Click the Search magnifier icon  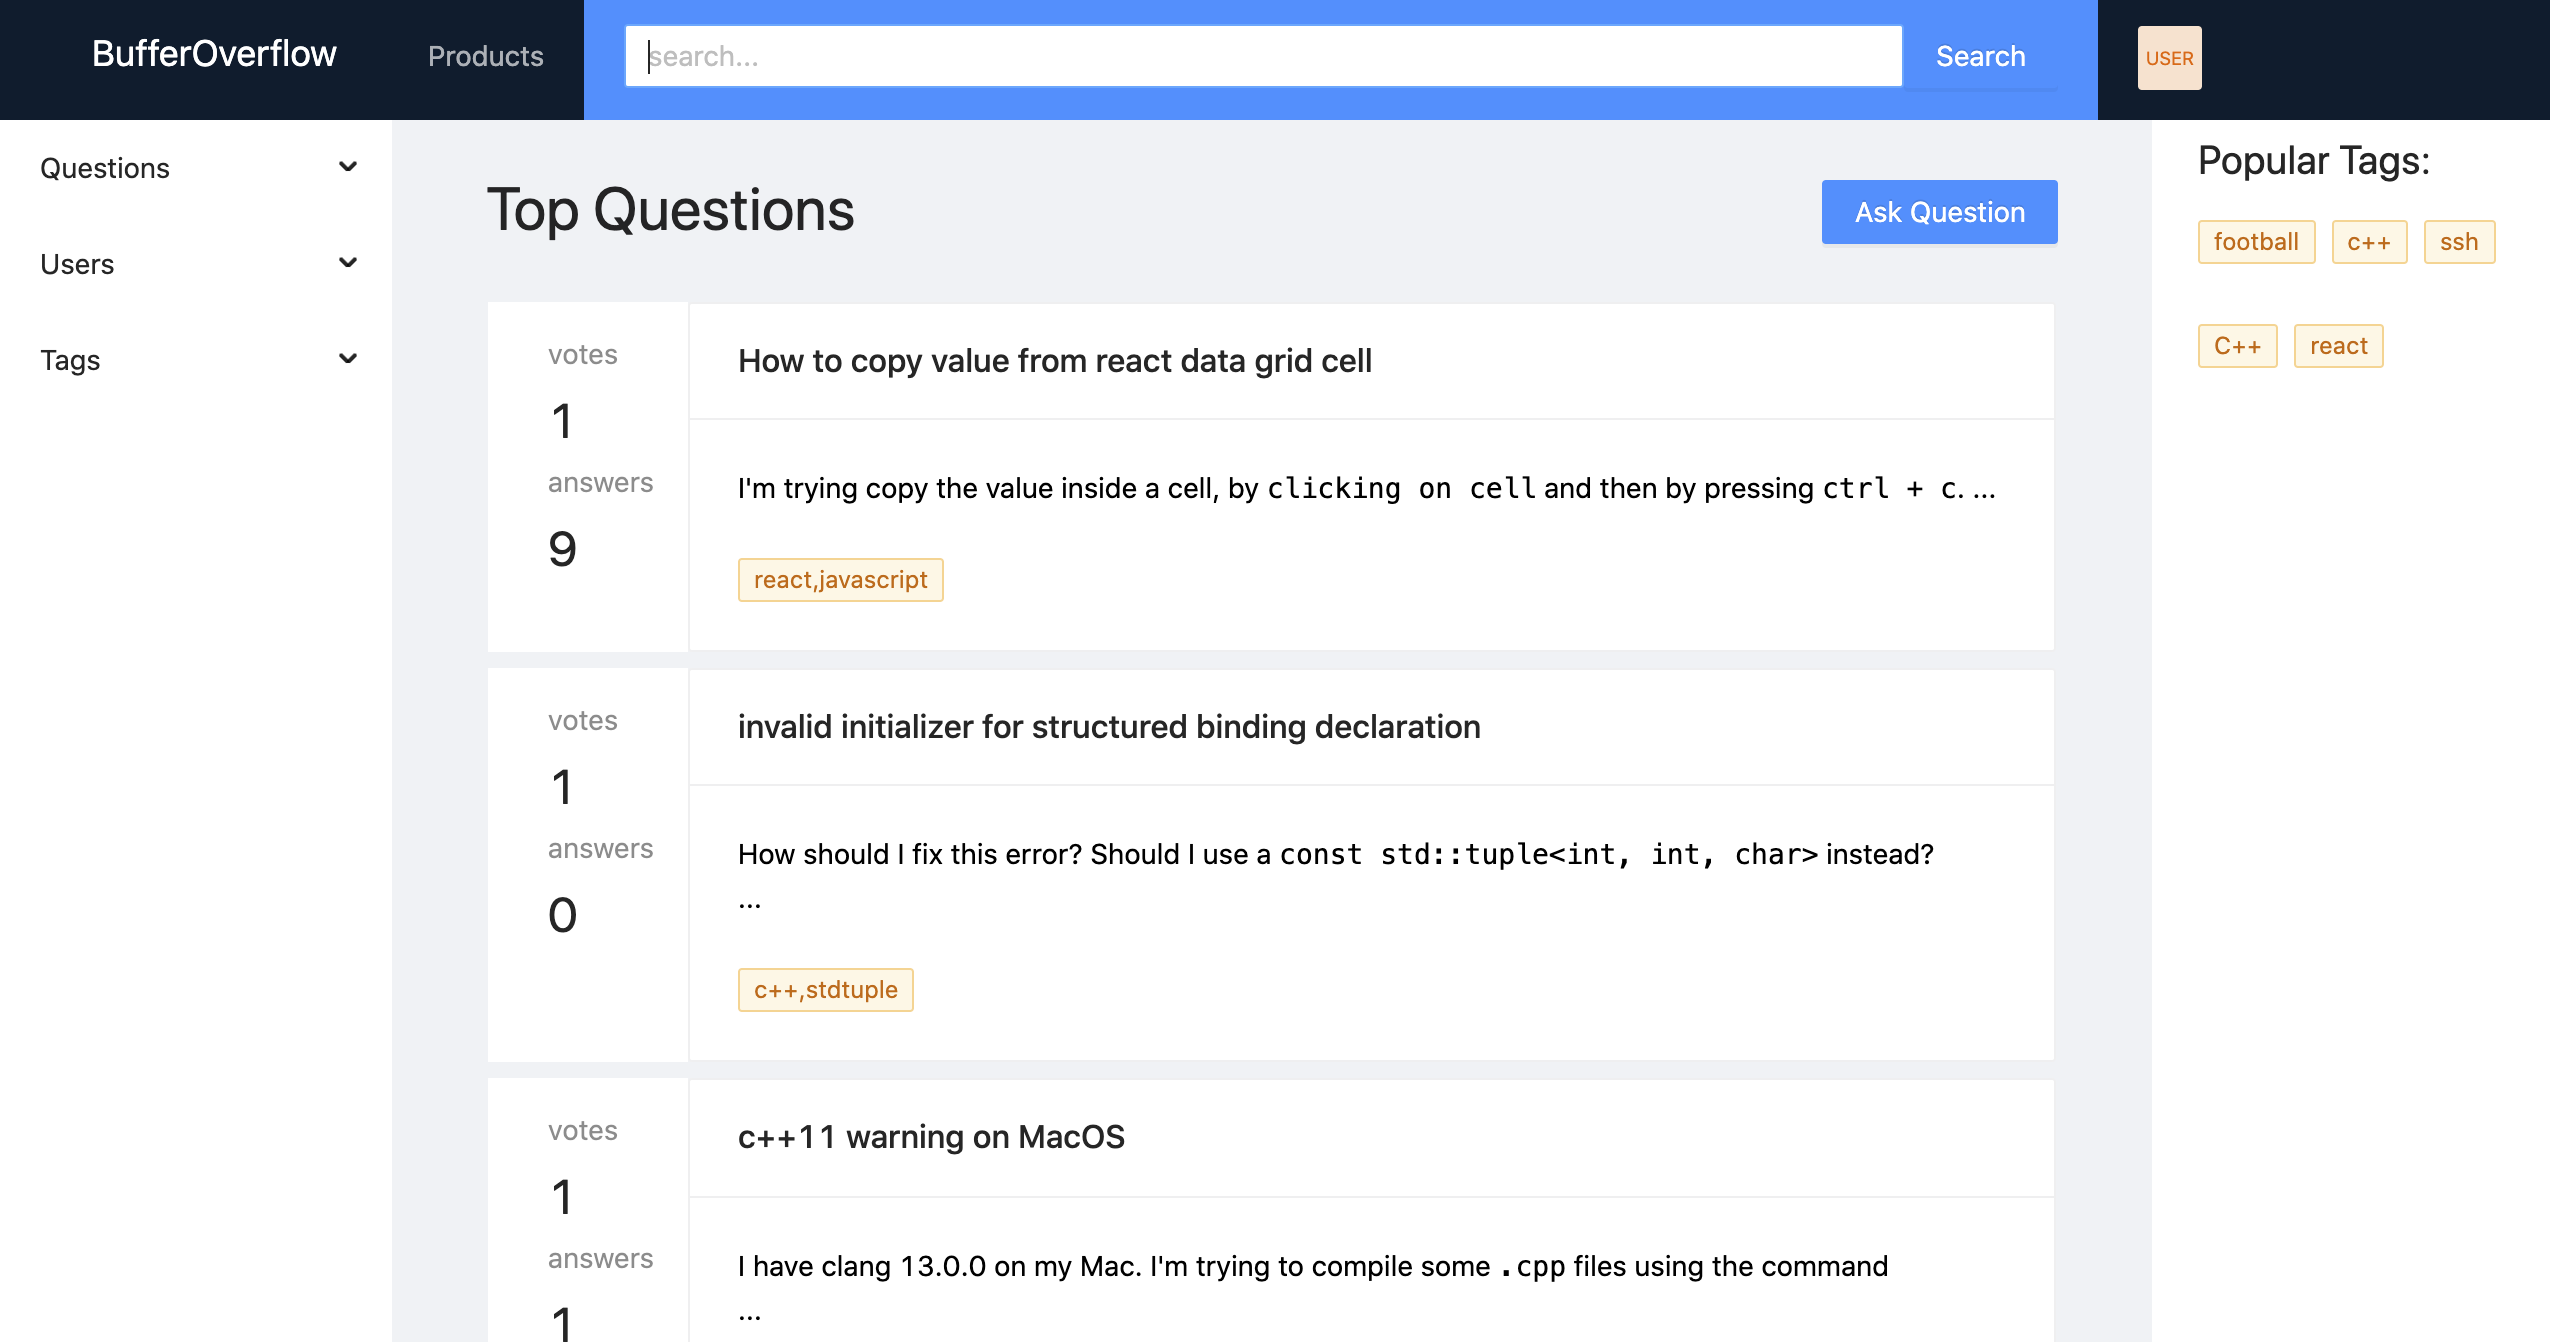click(1982, 57)
